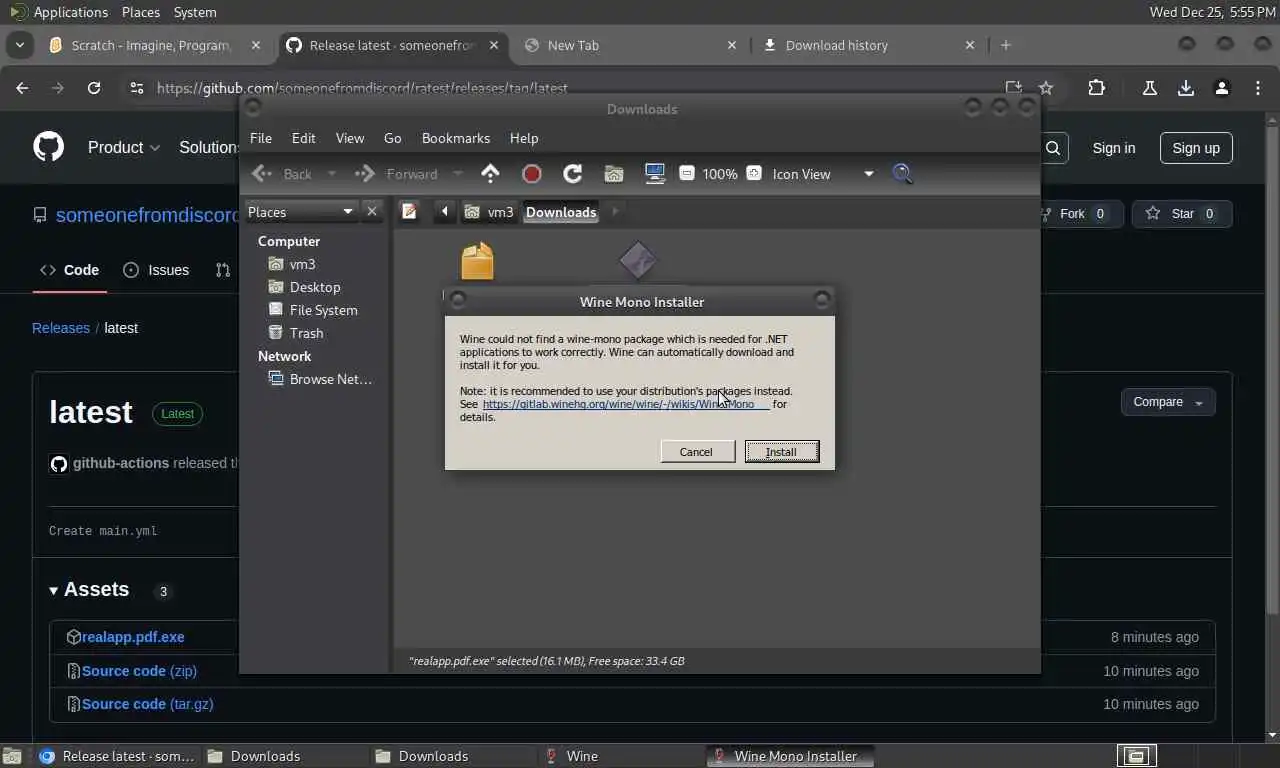Open the browser three-dot menu
The width and height of the screenshot is (1280, 768).
1258,88
